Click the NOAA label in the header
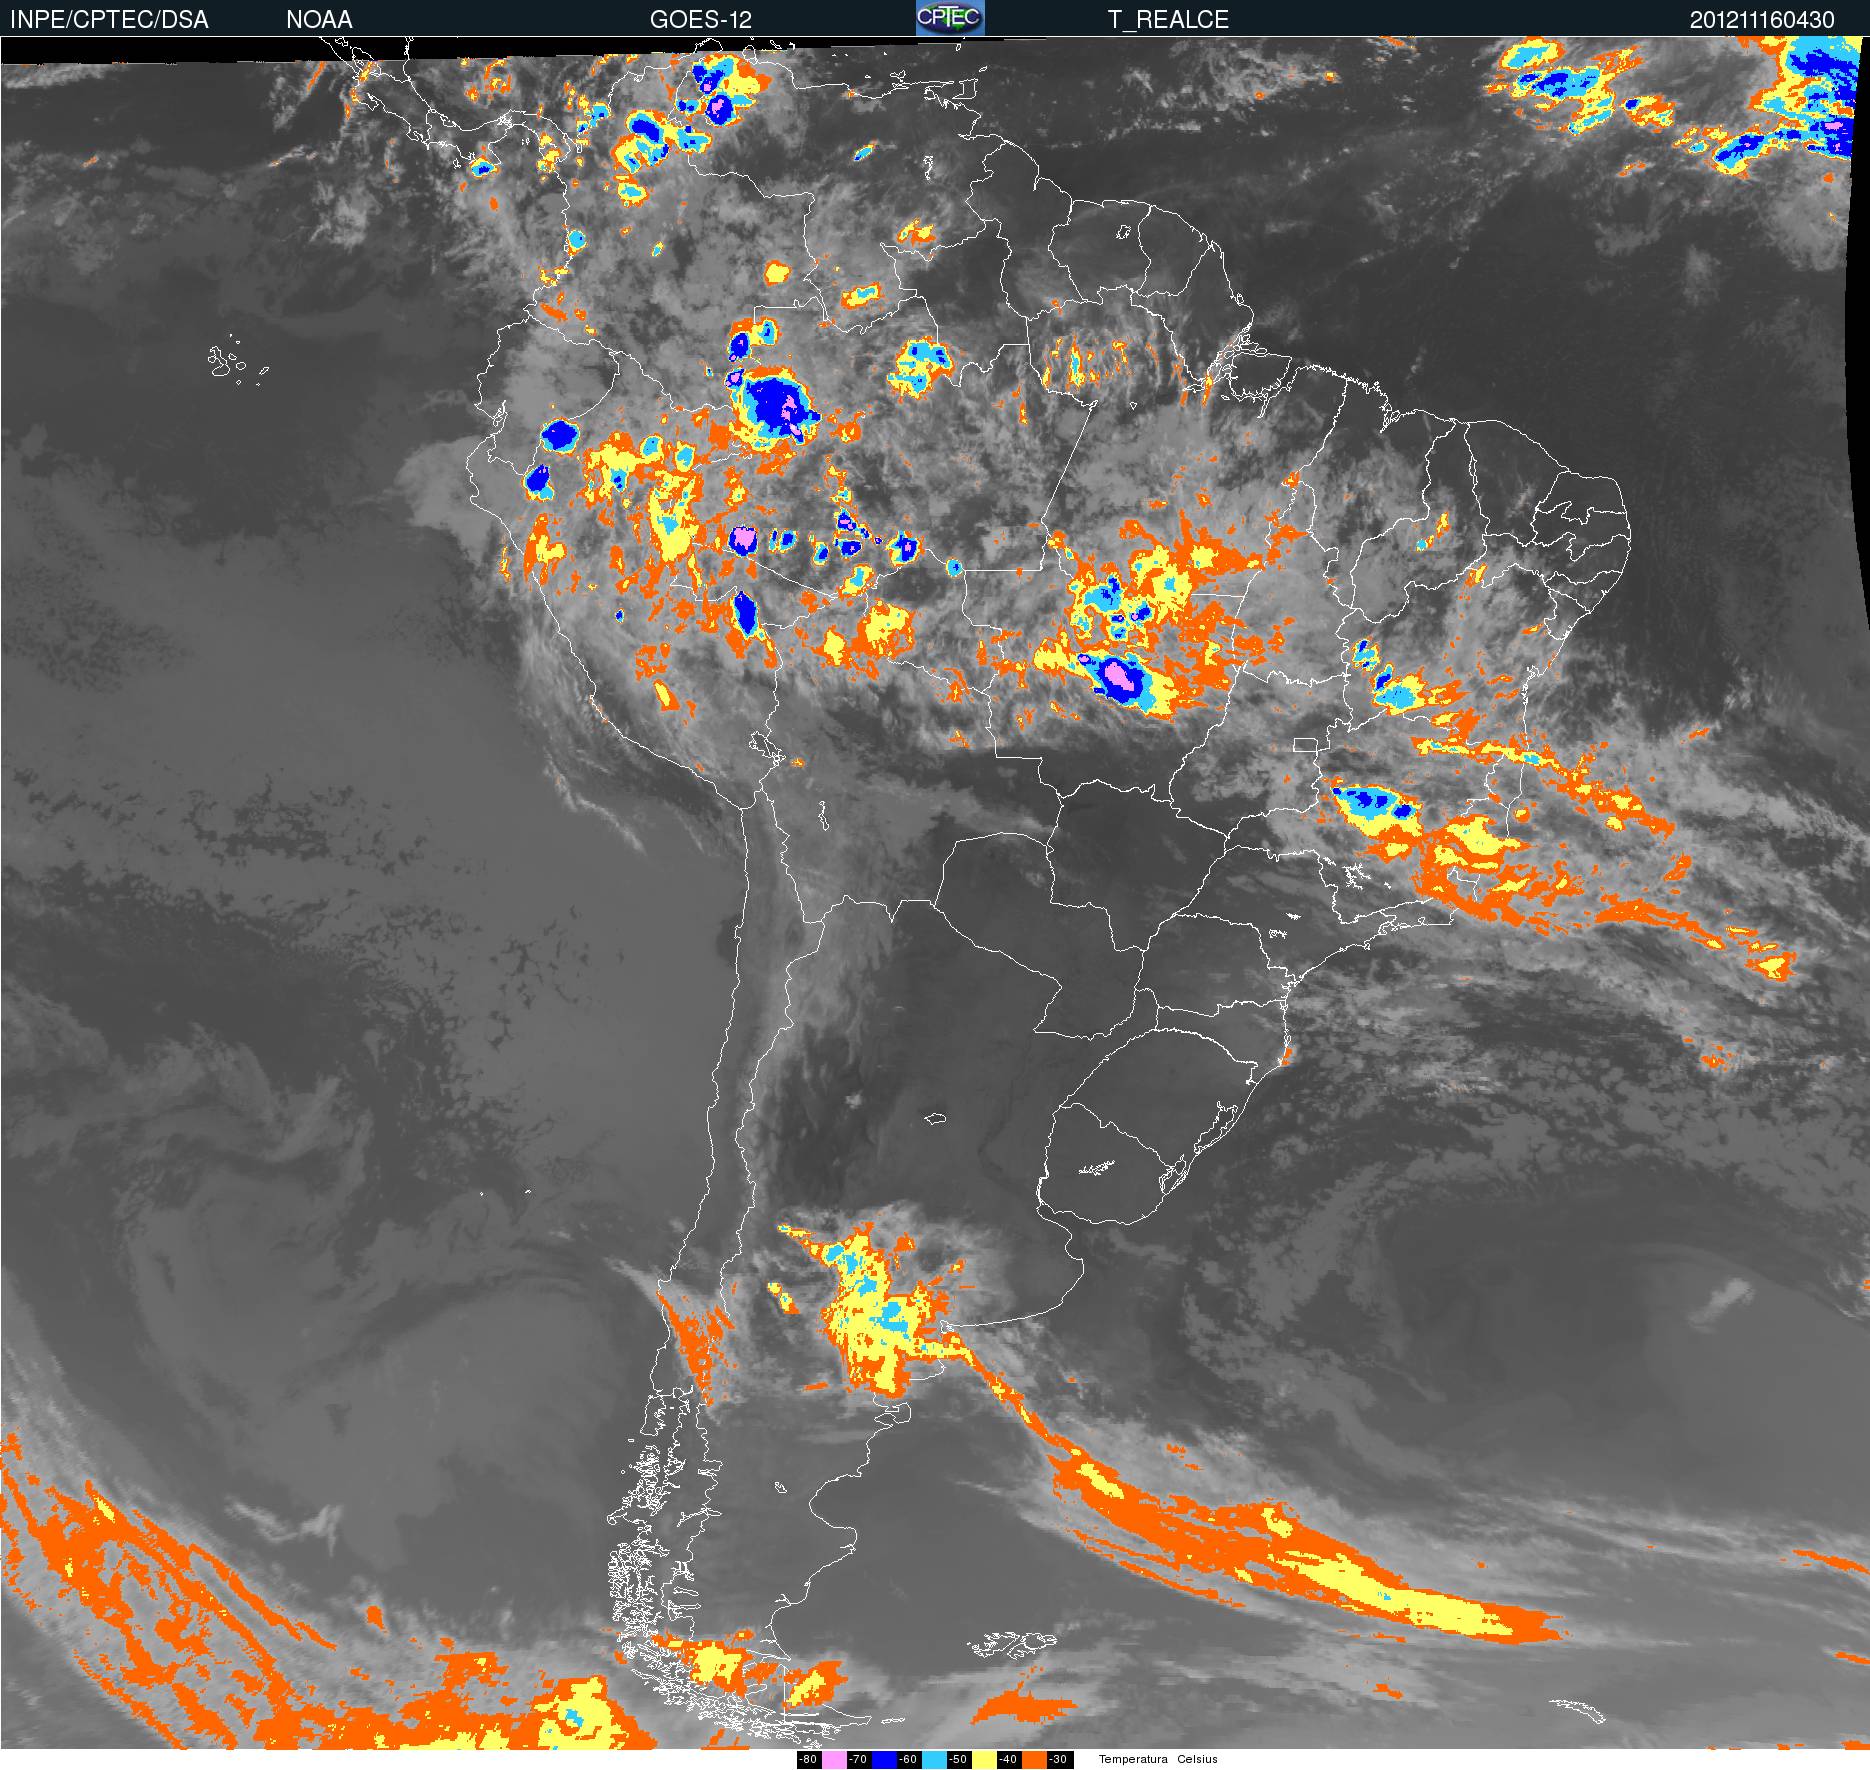 (319, 20)
